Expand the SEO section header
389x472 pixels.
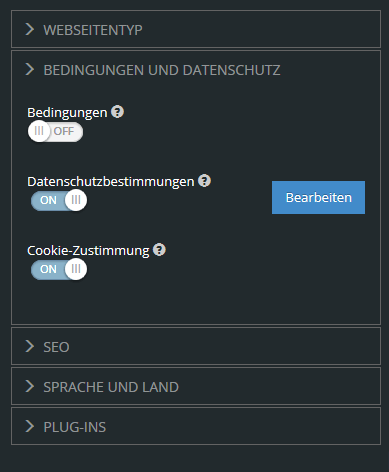(196, 346)
